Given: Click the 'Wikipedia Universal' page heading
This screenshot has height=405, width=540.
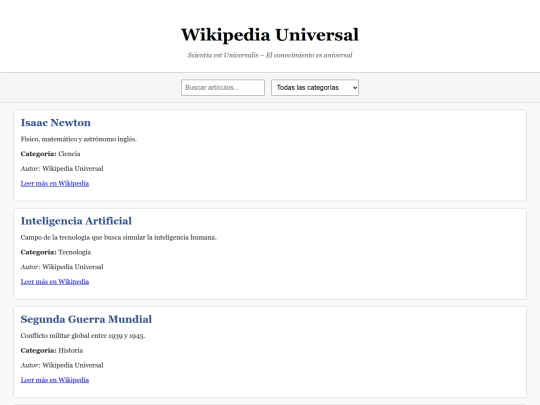Looking at the screenshot, I should tap(270, 35).
